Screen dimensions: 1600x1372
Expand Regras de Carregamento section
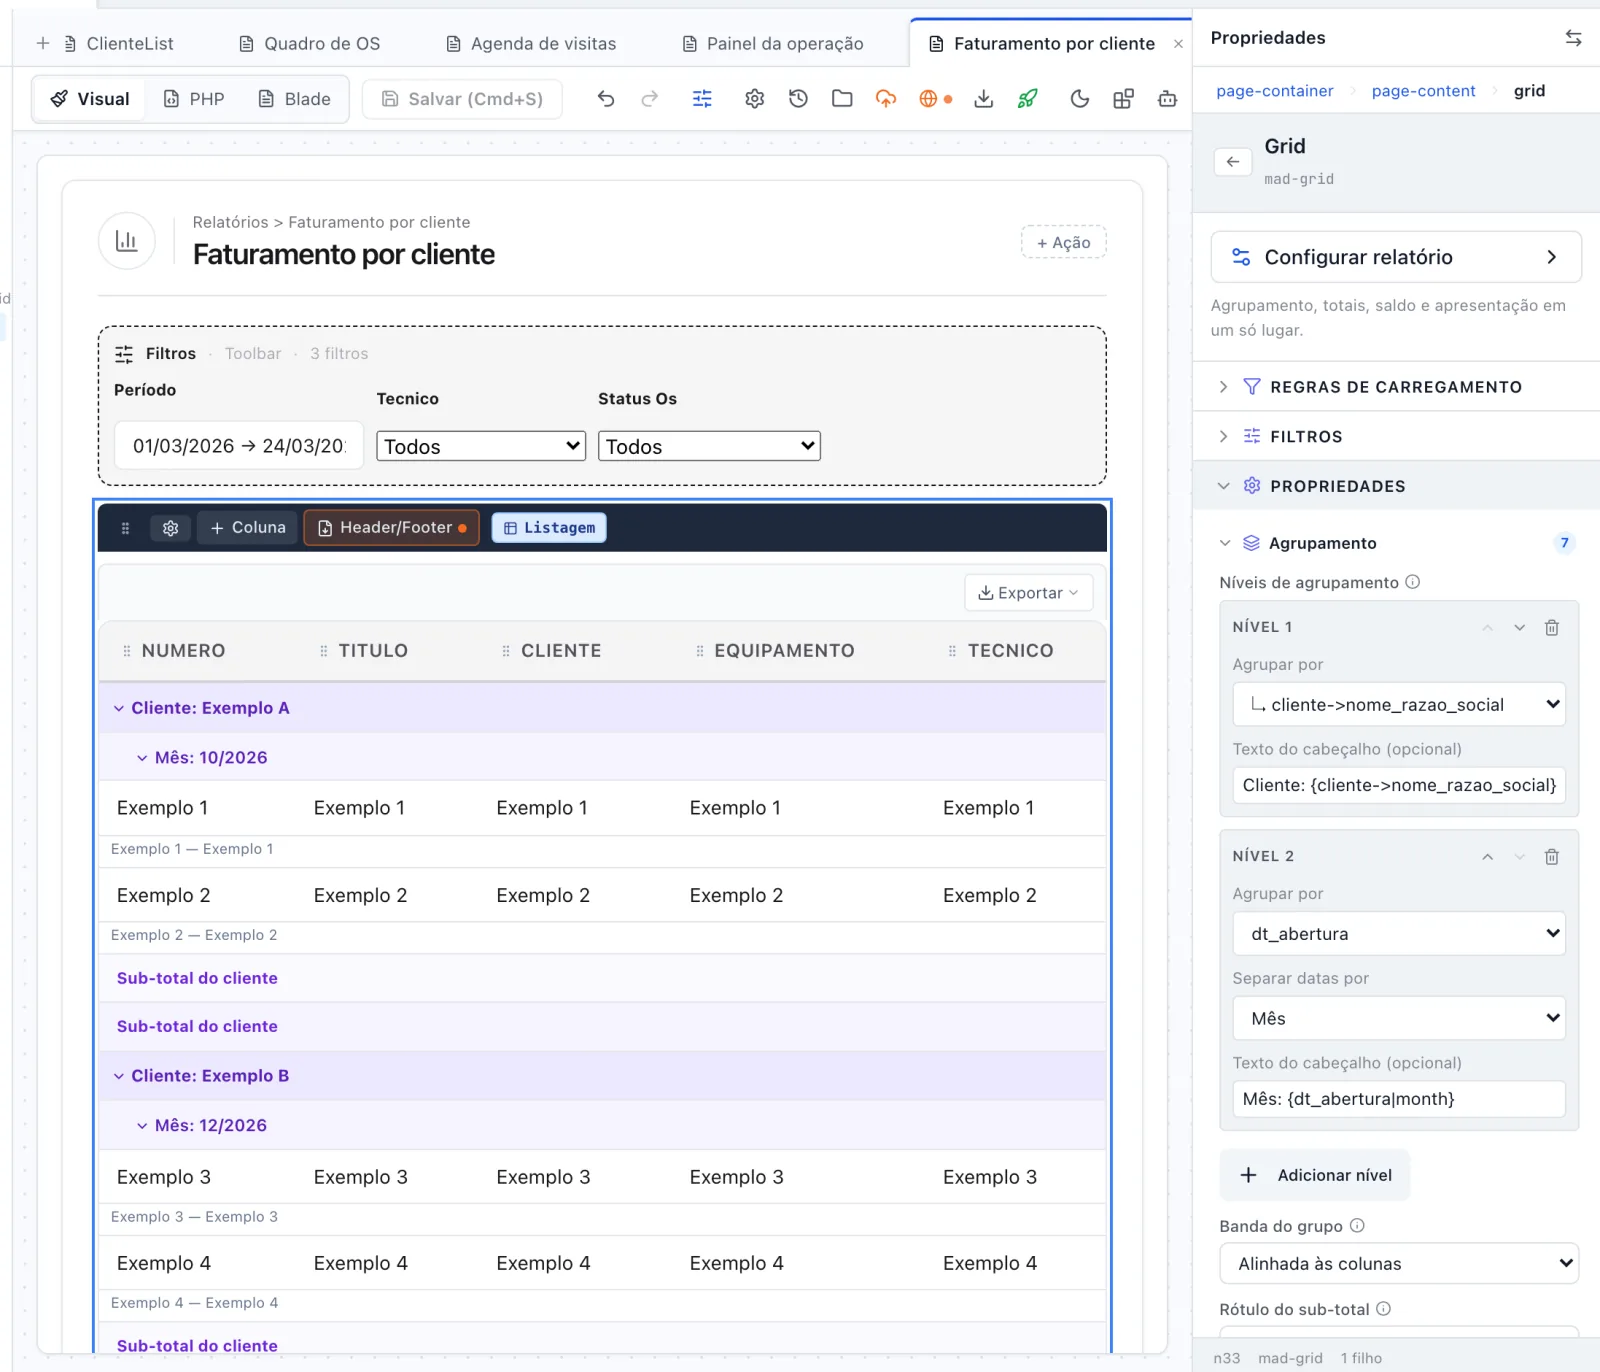tap(1396, 387)
